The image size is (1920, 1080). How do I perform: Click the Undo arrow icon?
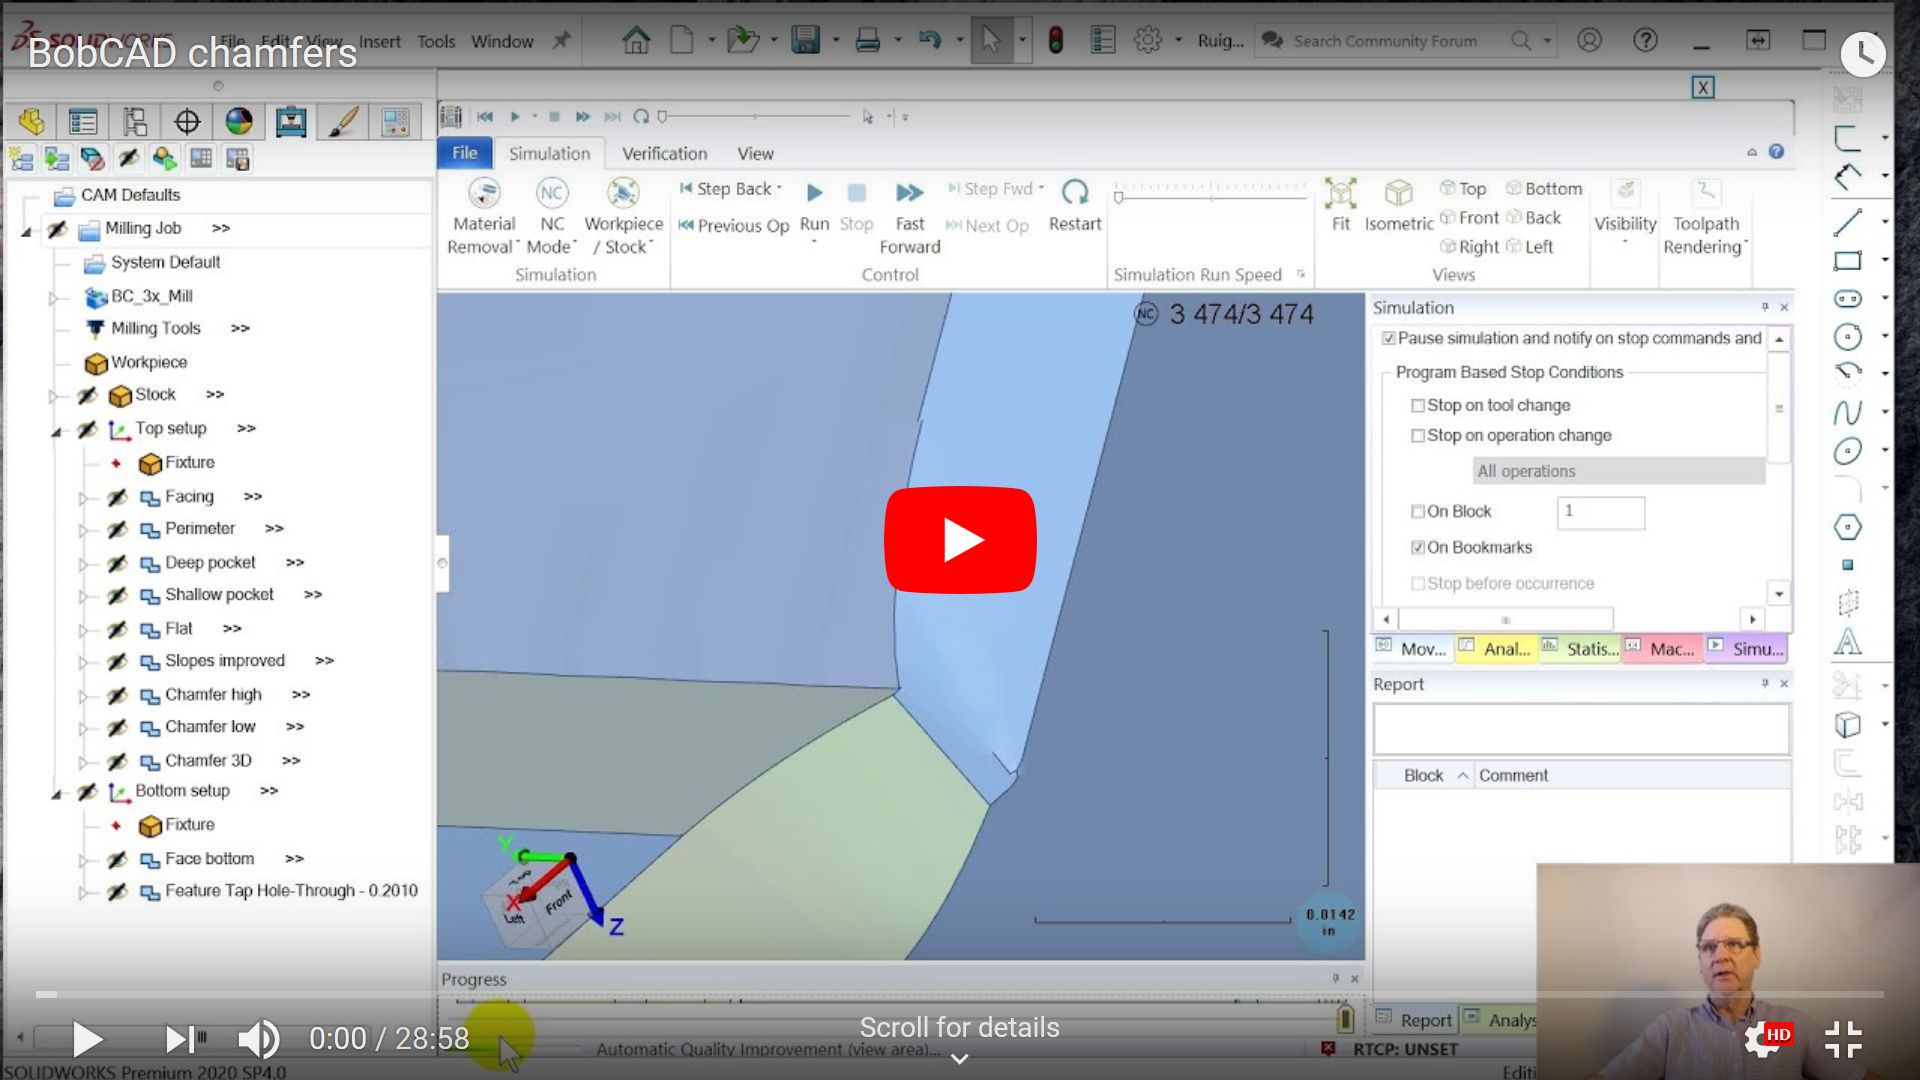(x=930, y=40)
